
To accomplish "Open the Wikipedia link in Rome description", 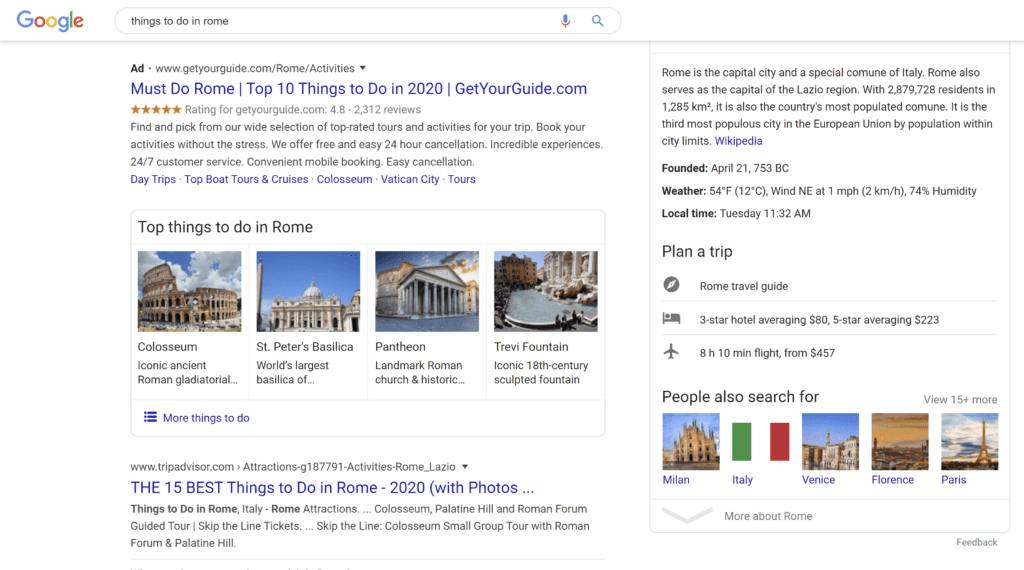I will pos(739,141).
